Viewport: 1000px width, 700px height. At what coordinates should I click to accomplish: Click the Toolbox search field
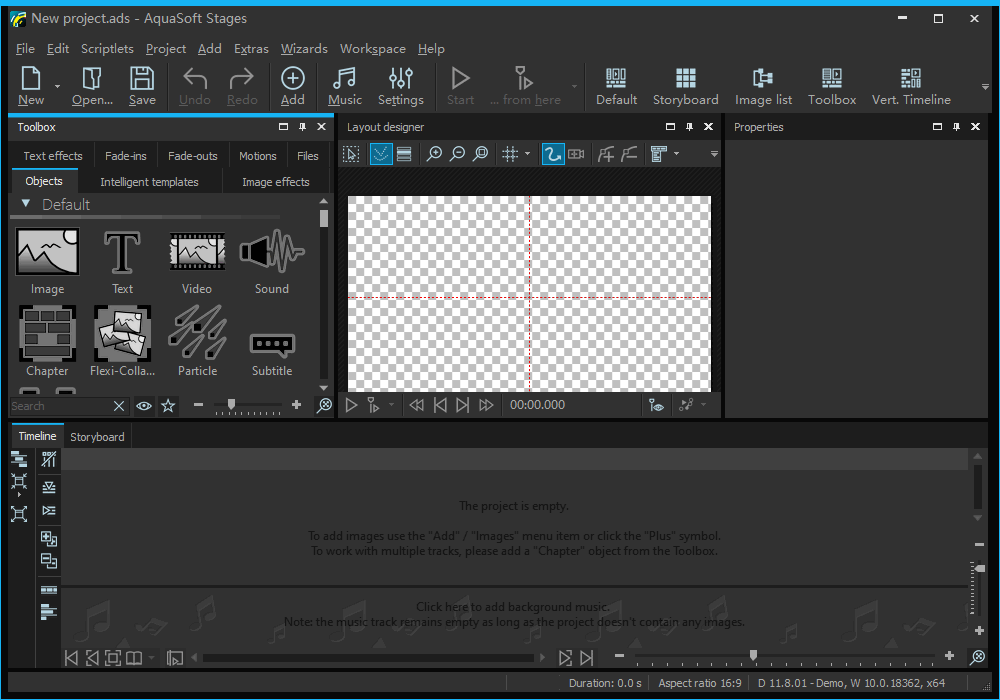[58, 406]
